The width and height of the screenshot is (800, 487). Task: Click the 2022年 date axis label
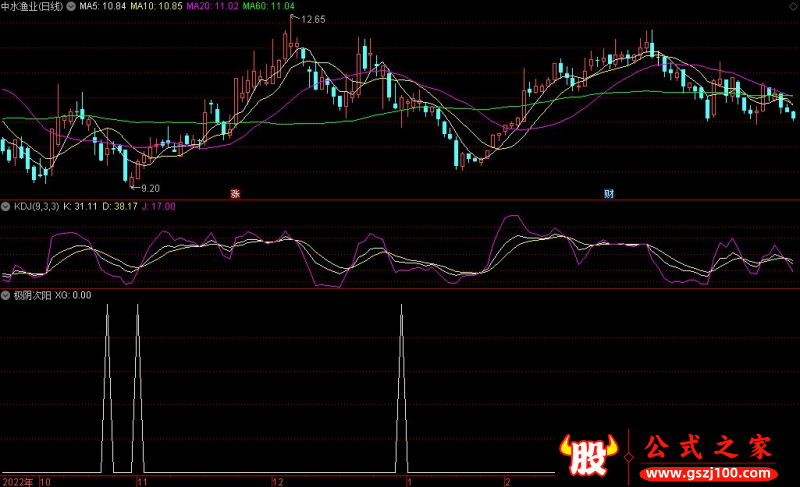[x=17, y=481]
